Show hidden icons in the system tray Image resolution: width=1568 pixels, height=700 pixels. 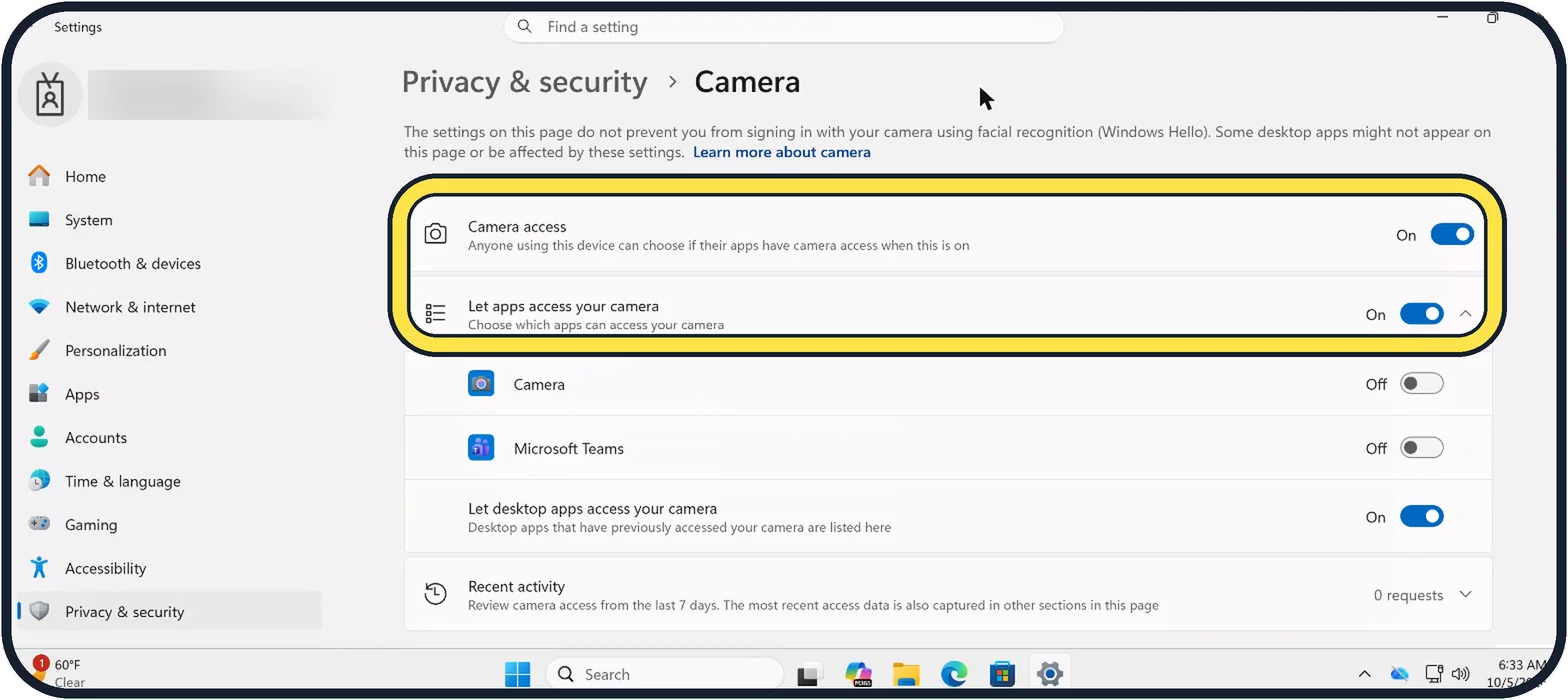1364,674
